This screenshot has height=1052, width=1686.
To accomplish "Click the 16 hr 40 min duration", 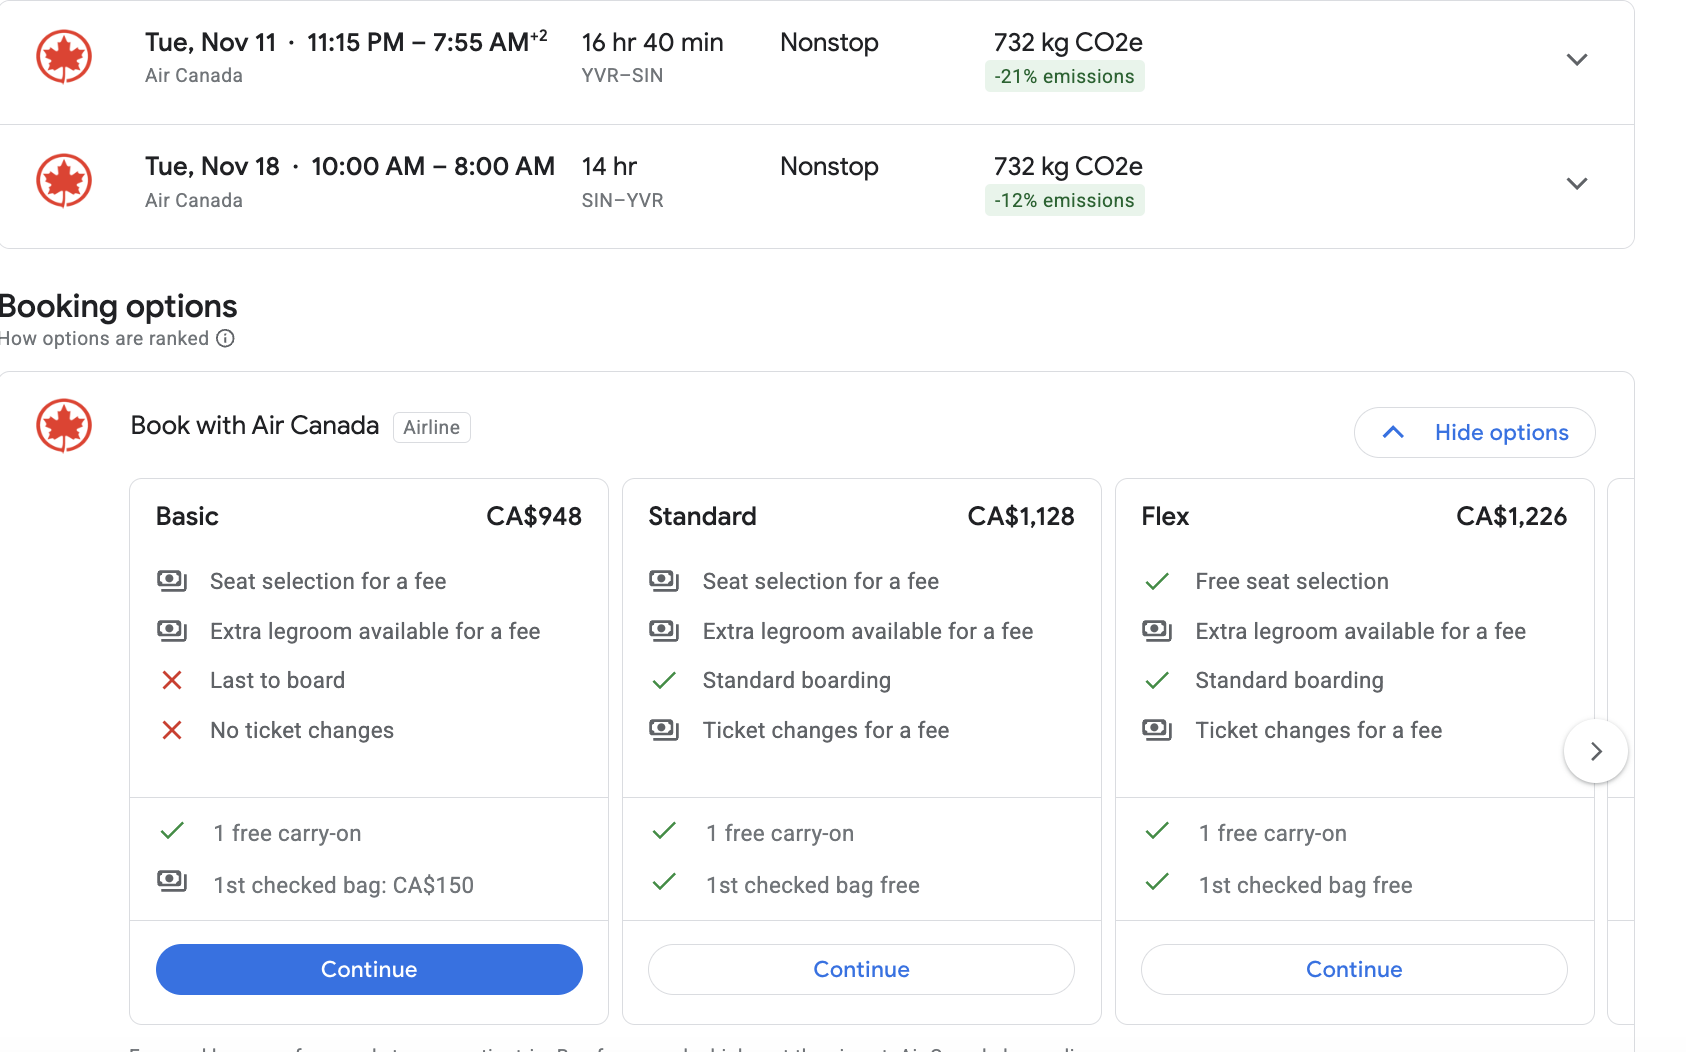I will pyautogui.click(x=652, y=42).
